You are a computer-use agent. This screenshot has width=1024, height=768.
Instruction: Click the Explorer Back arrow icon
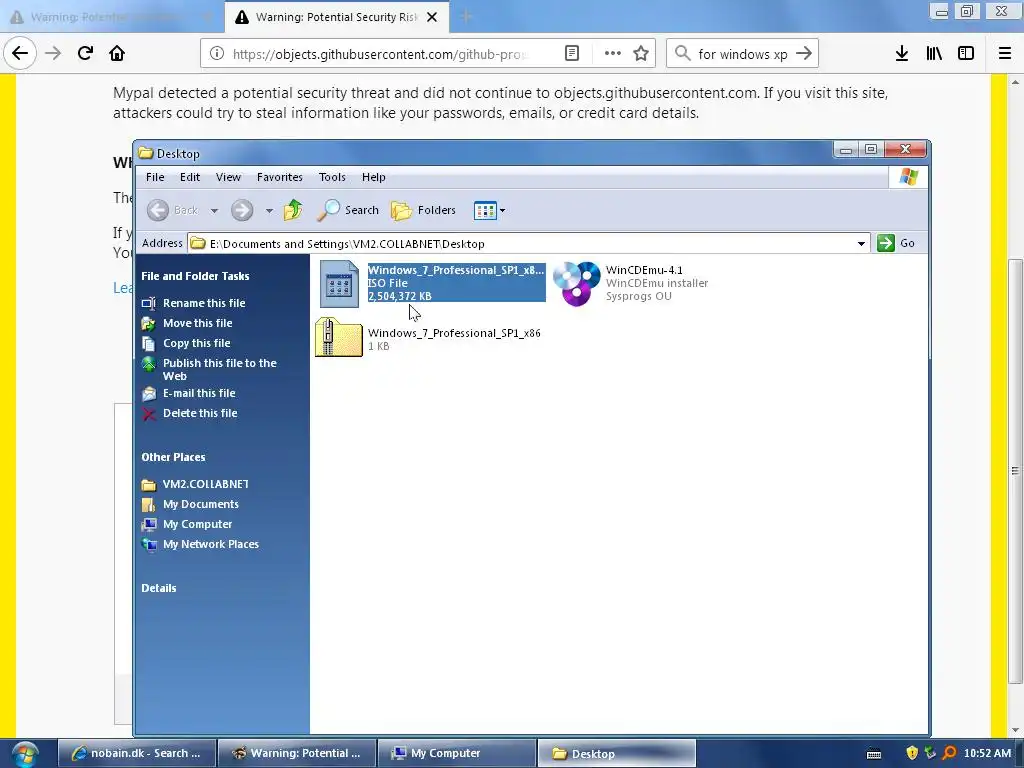(157, 210)
